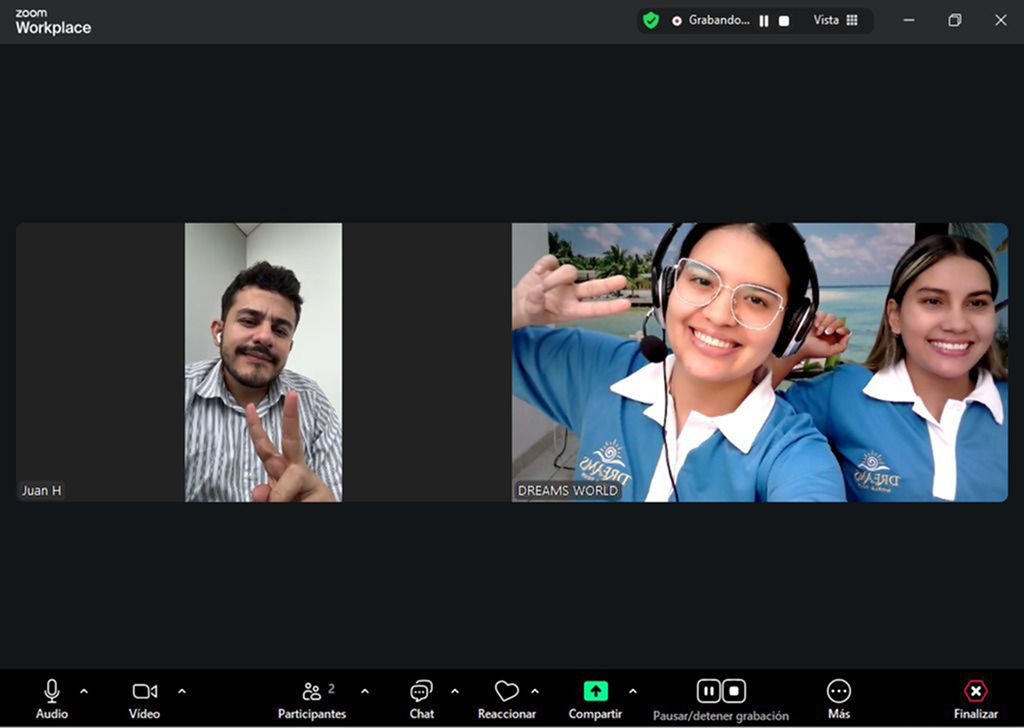Pause recording from the top bar

(x=764, y=21)
